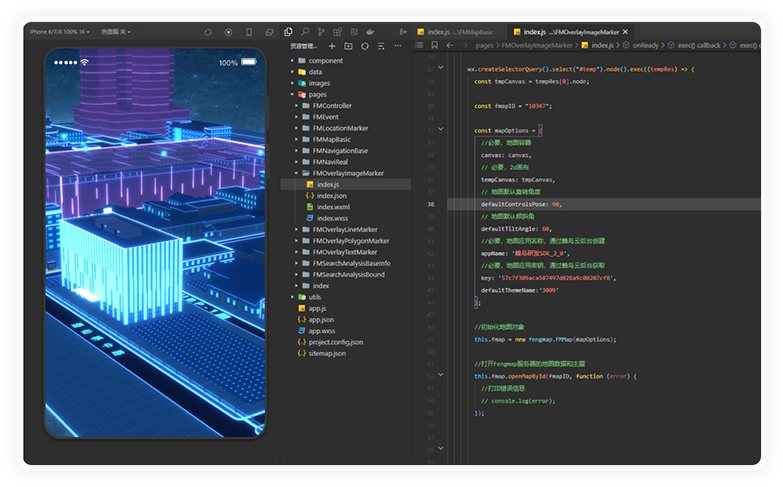Expand the utils folder
The width and height of the screenshot is (783, 487).
314,297
